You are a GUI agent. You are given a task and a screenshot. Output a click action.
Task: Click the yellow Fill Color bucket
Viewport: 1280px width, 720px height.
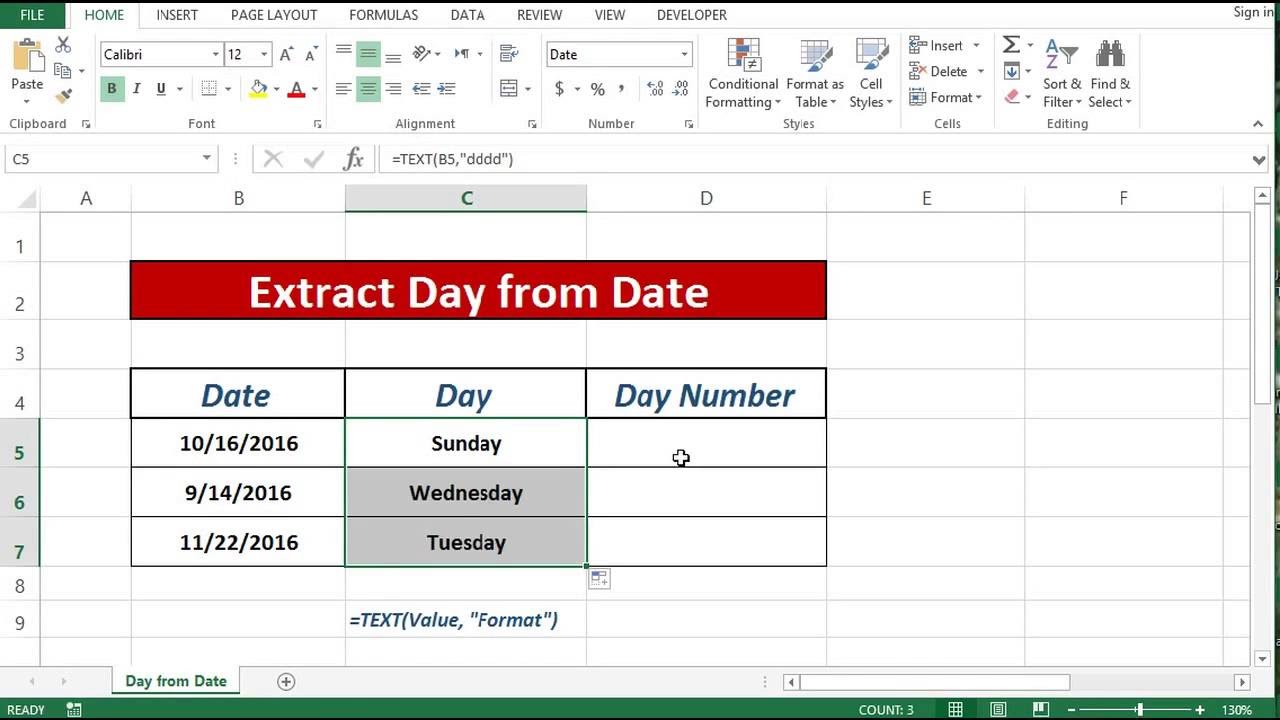tap(259, 89)
